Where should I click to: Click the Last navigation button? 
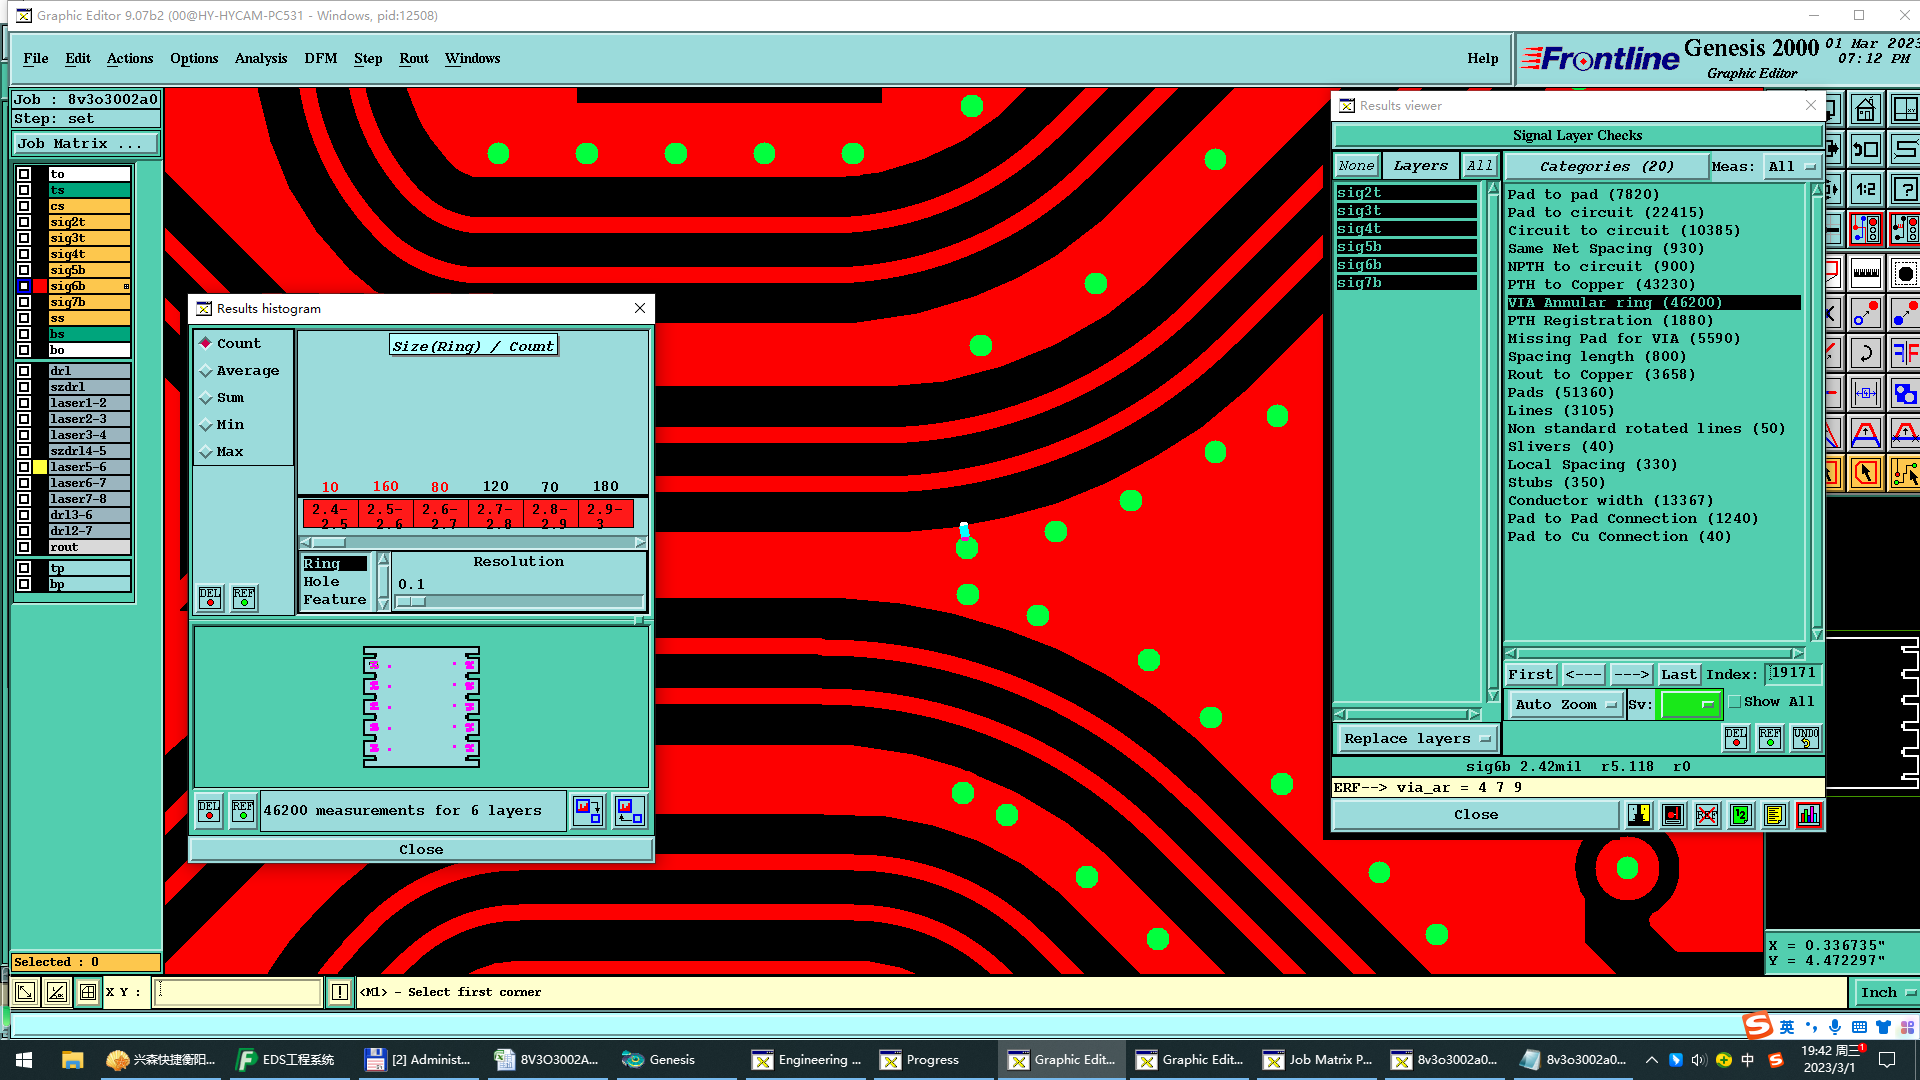[x=1678, y=675]
